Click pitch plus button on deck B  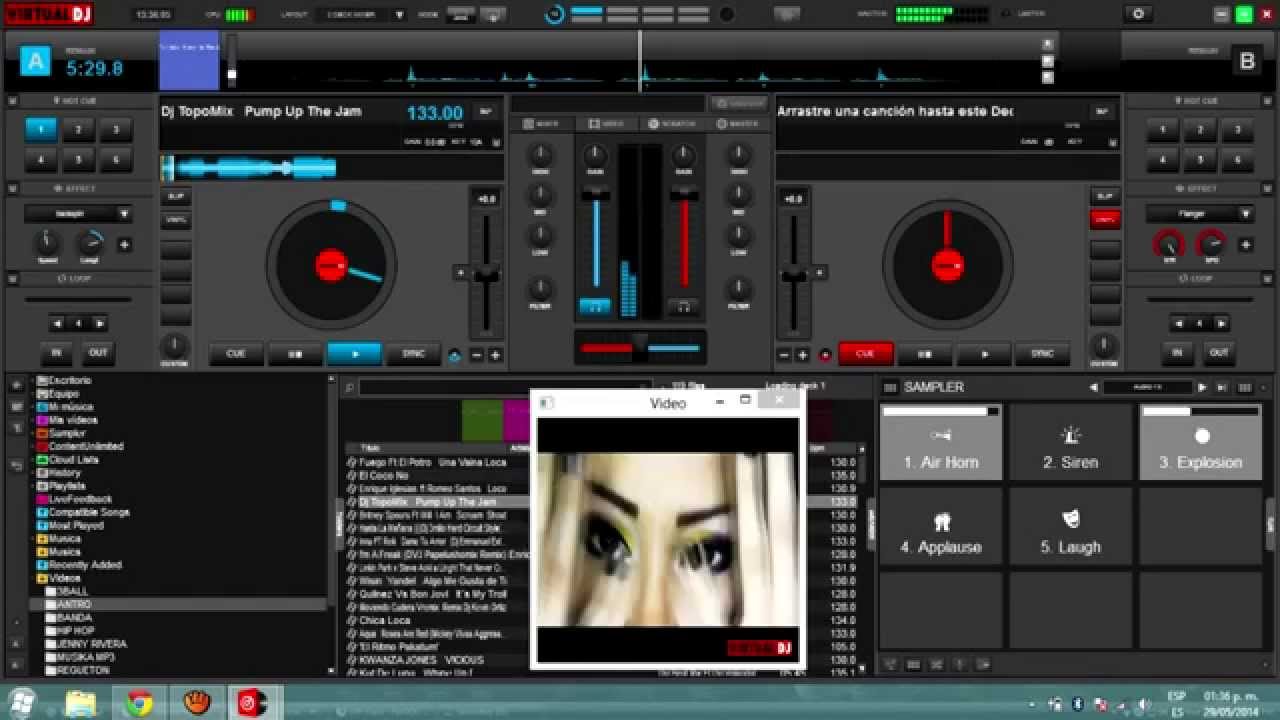[x=803, y=355]
